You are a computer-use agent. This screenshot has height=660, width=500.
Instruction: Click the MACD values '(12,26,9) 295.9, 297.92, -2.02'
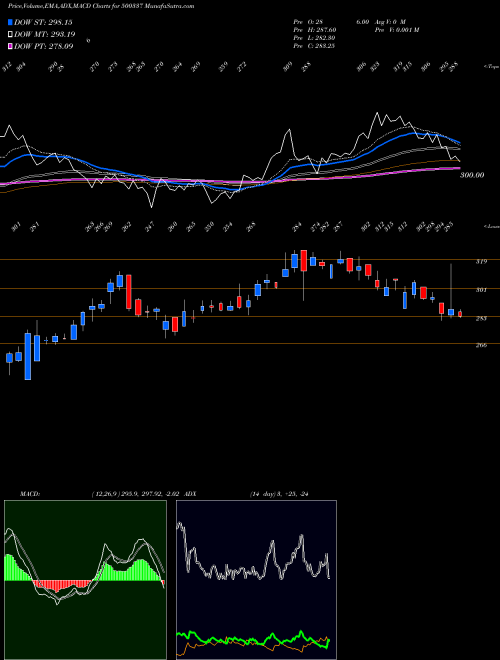point(136,493)
